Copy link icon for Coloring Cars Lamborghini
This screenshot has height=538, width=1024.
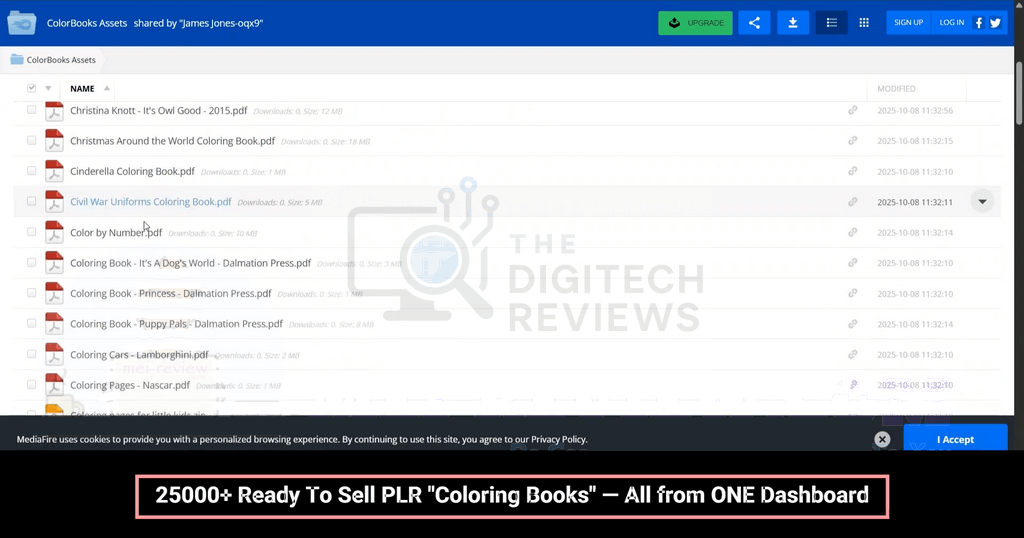tap(853, 355)
